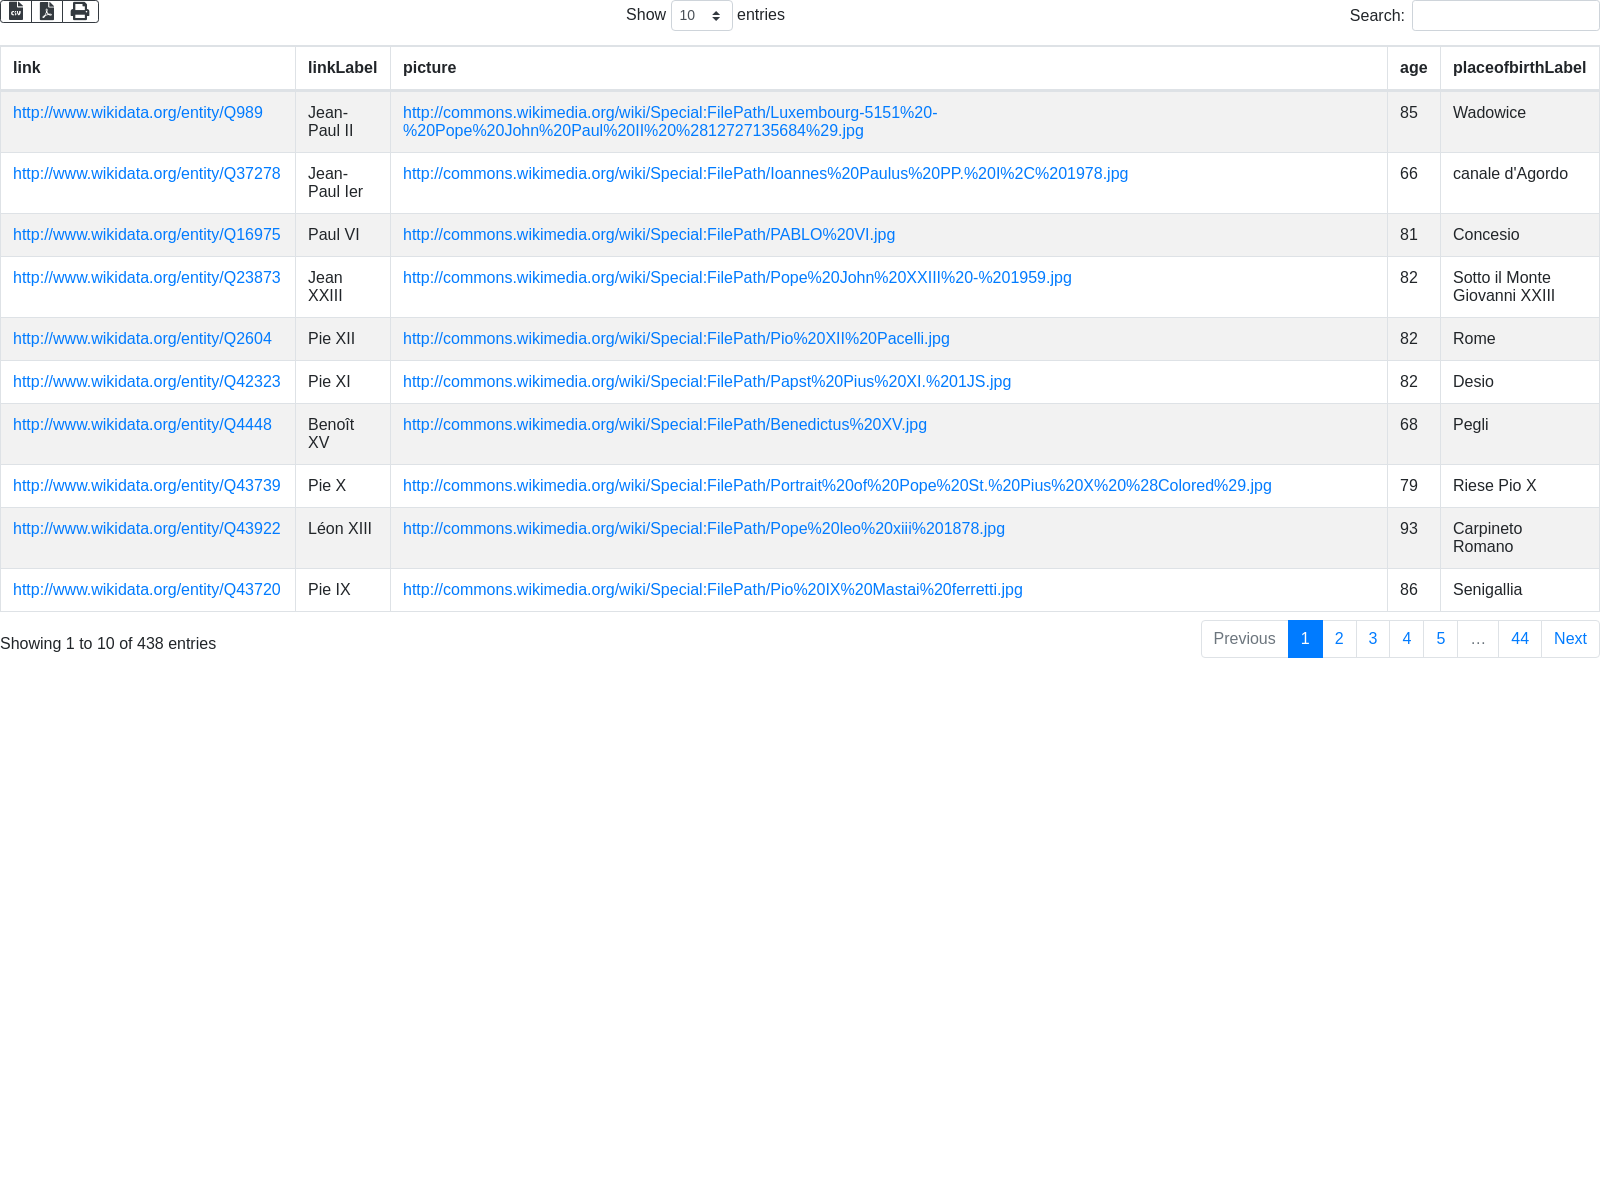Click the print icon
1600x1200 pixels.
tap(80, 12)
